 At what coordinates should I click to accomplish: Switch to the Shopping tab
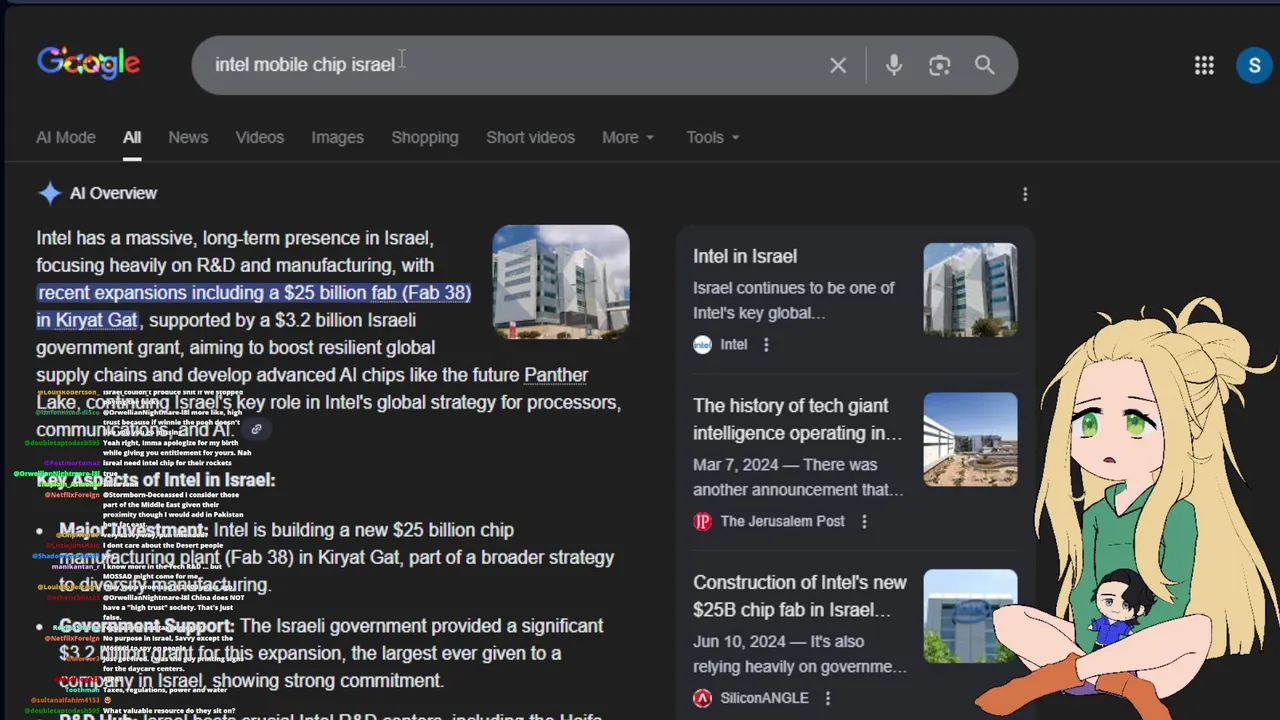pyautogui.click(x=425, y=138)
